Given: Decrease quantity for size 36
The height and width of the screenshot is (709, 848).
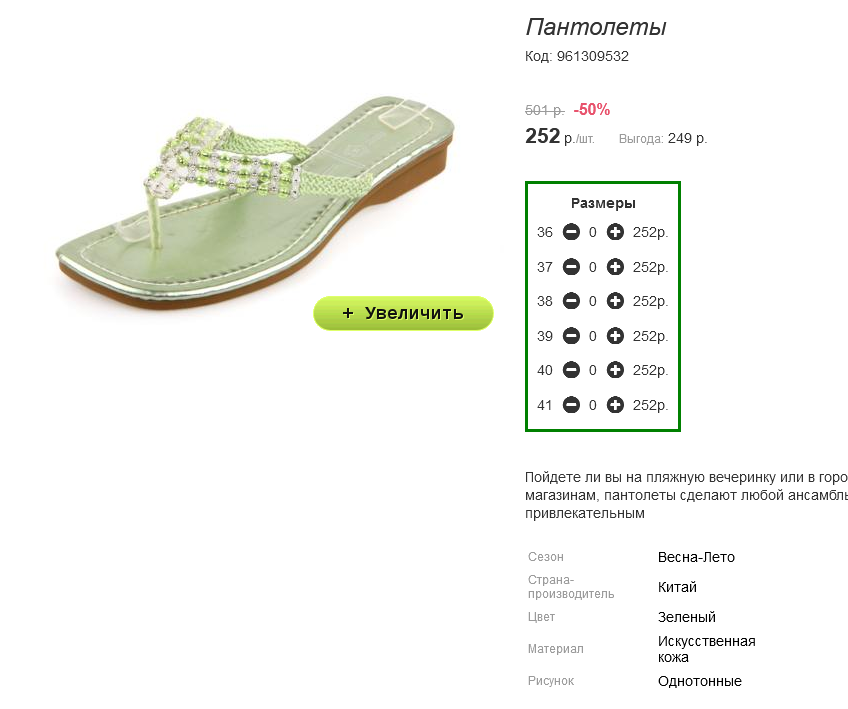Looking at the screenshot, I should 571,232.
